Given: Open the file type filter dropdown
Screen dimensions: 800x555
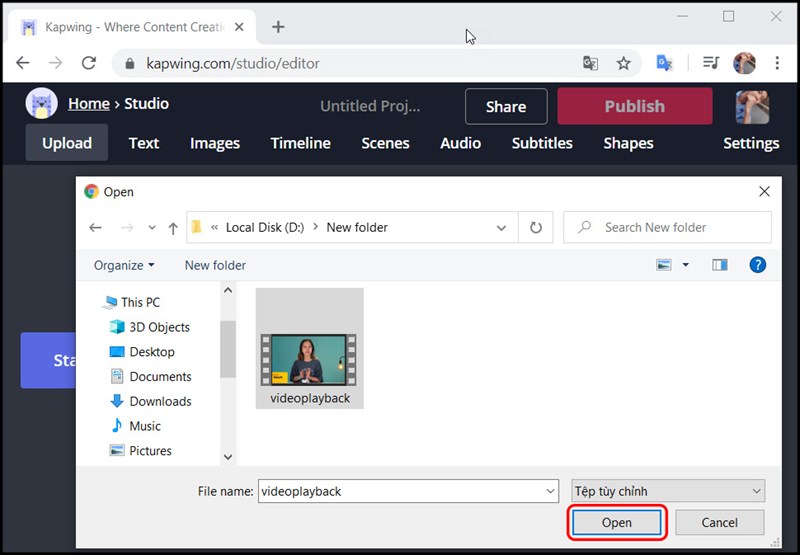Looking at the screenshot, I should [667, 491].
